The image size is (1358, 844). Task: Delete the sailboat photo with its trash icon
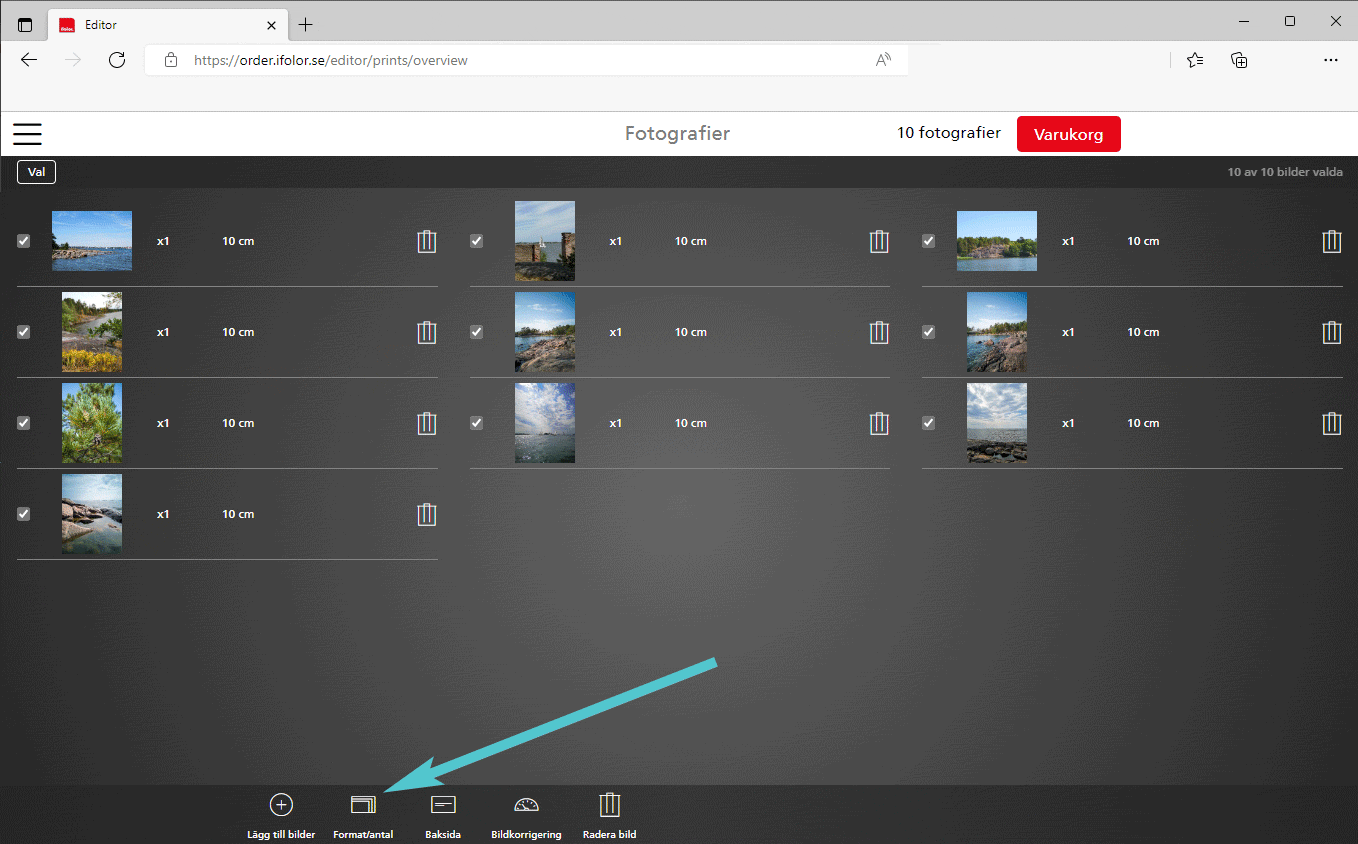click(x=879, y=241)
